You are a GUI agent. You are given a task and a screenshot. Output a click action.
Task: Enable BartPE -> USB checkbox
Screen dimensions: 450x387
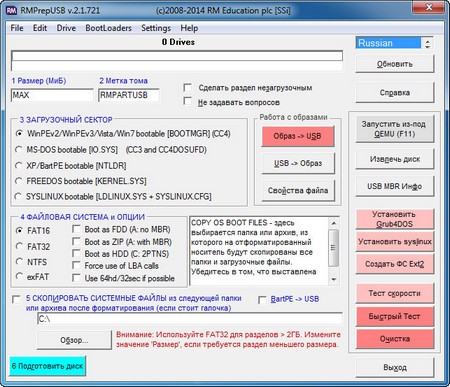click(x=262, y=300)
